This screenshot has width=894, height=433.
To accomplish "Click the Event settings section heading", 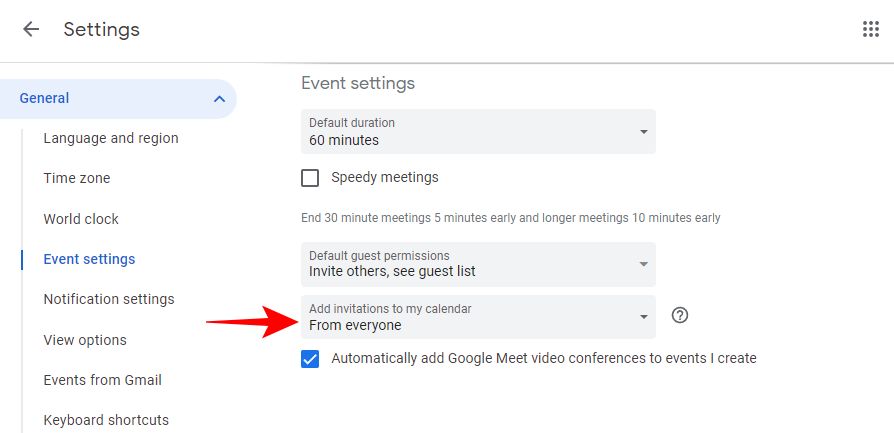I will point(358,82).
